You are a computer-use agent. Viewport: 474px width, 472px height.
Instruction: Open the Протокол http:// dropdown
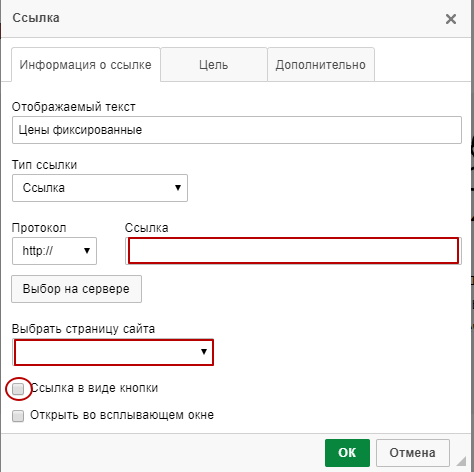(54, 251)
